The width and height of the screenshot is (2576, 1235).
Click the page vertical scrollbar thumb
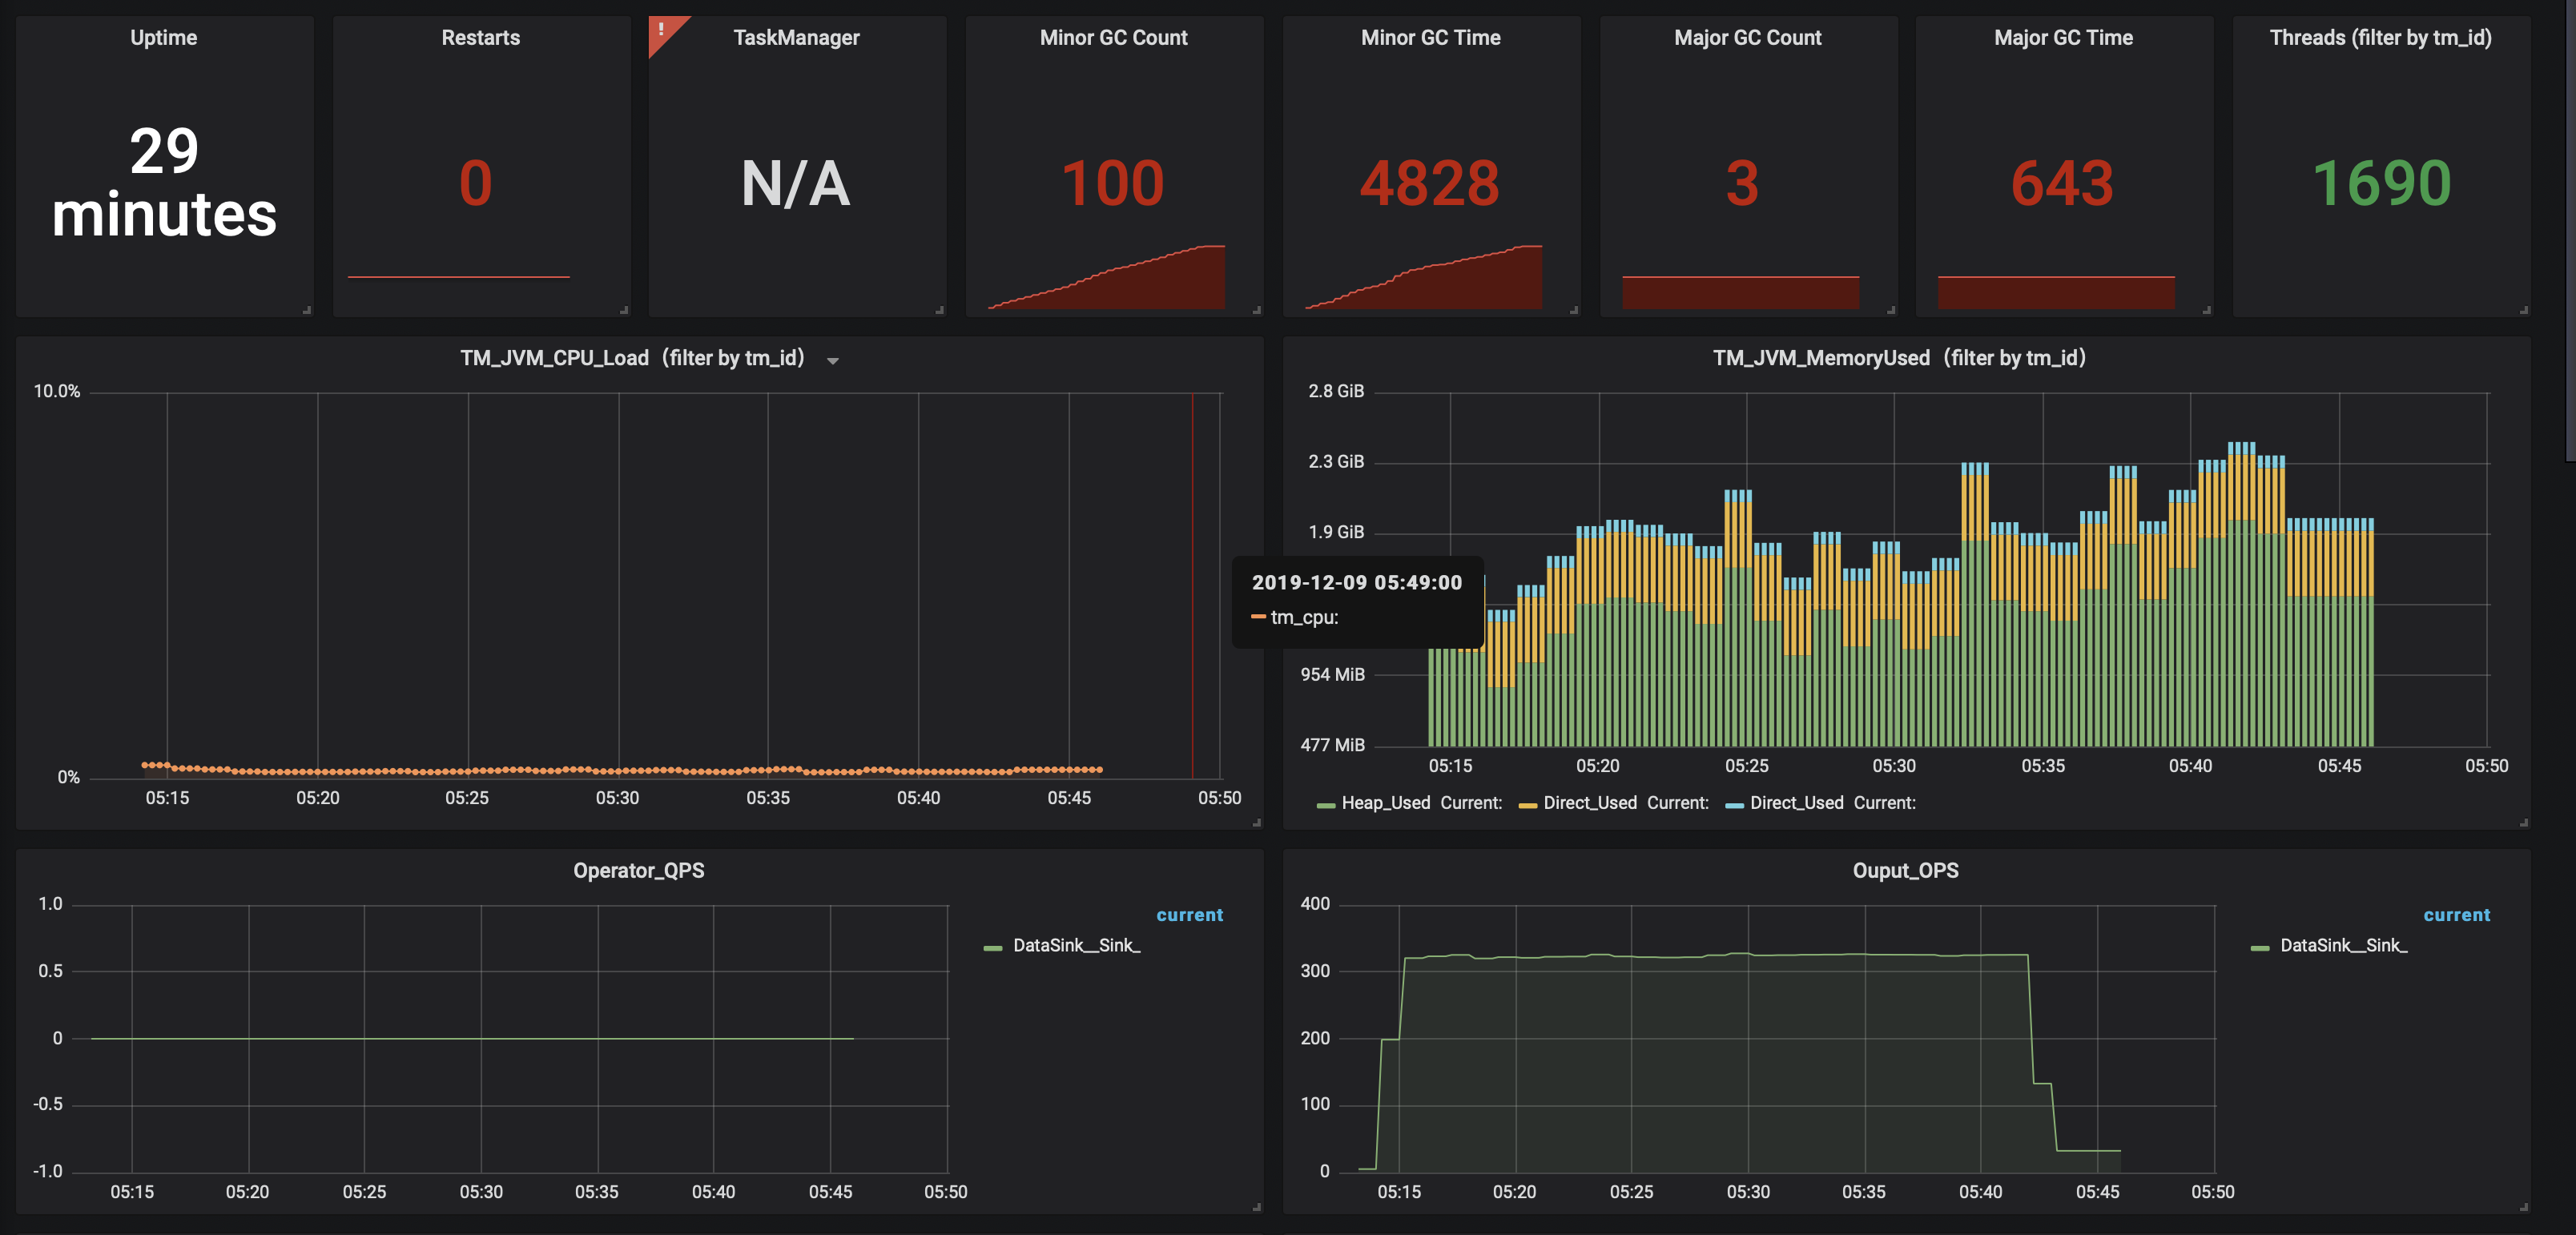(x=2570, y=230)
